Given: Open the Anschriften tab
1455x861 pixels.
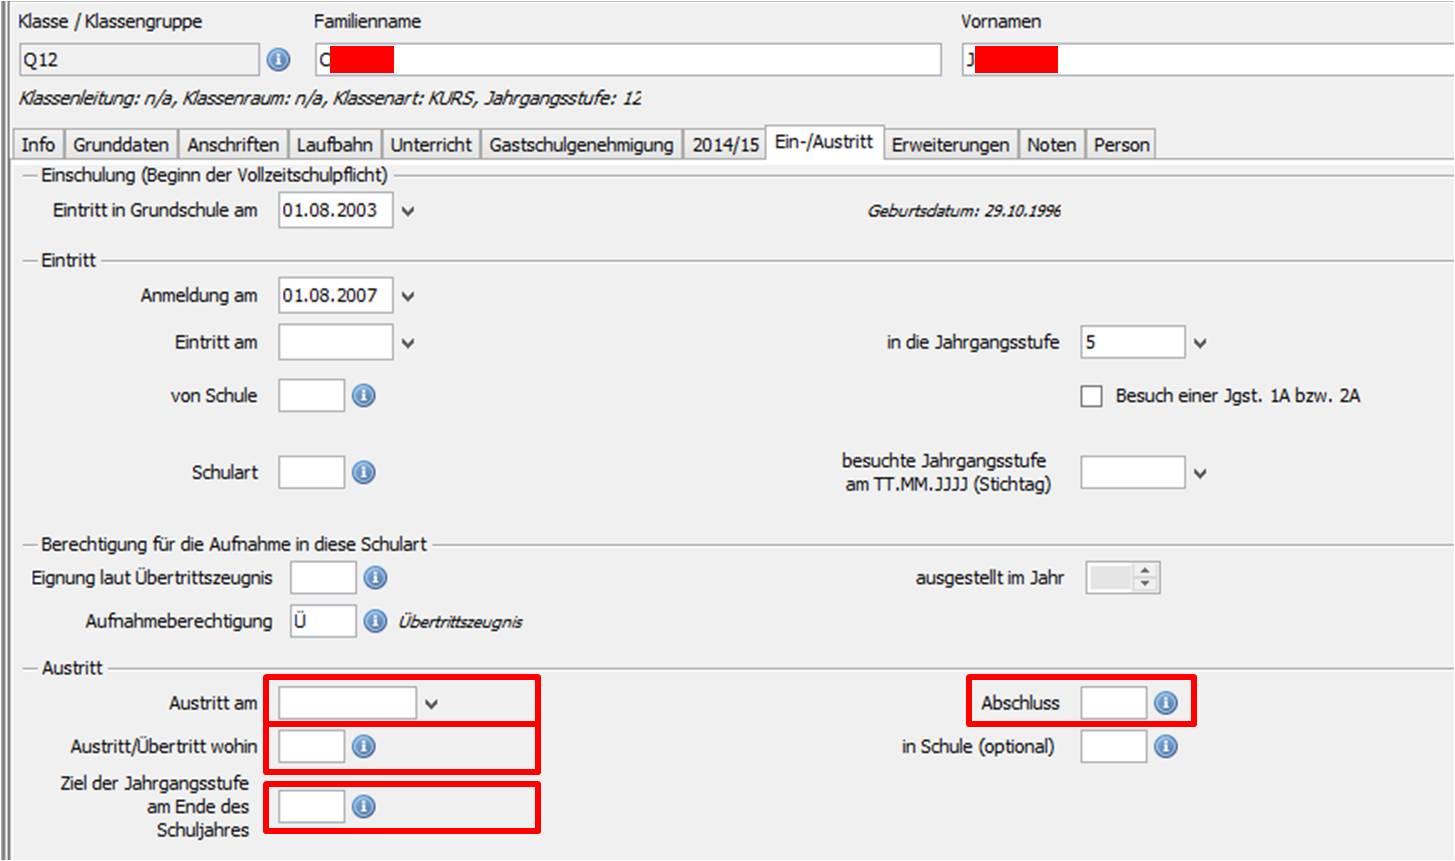Looking at the screenshot, I should [233, 144].
